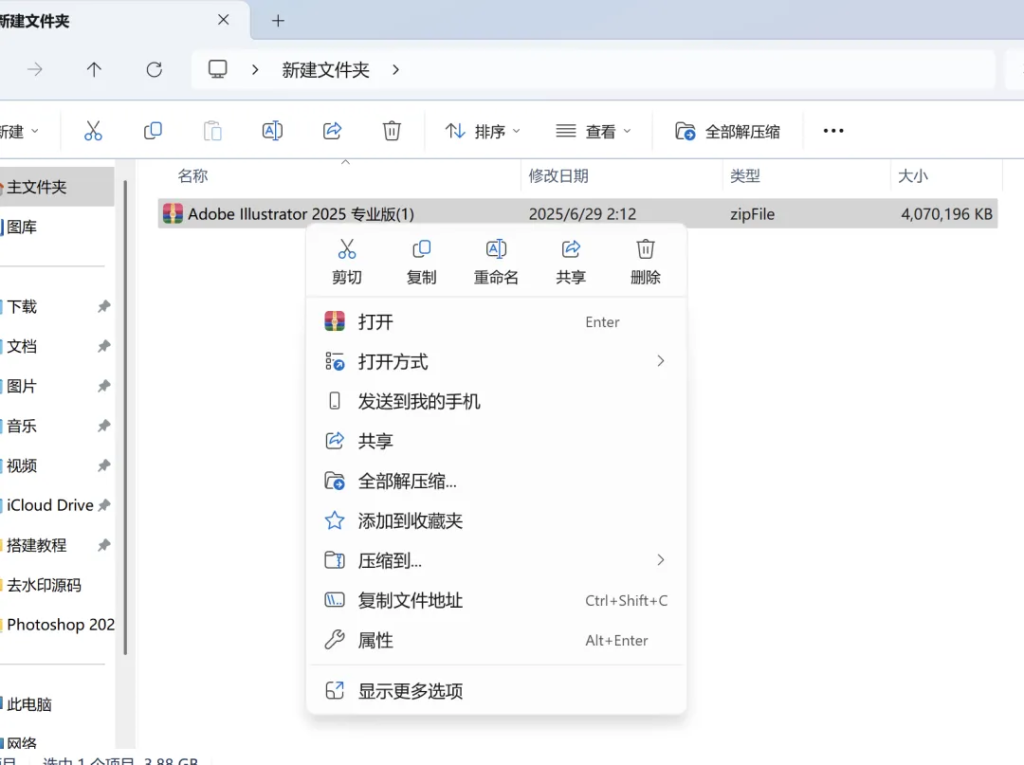Choose 显示更多选项 from the context menu
This screenshot has width=1024, height=765.
point(496,691)
